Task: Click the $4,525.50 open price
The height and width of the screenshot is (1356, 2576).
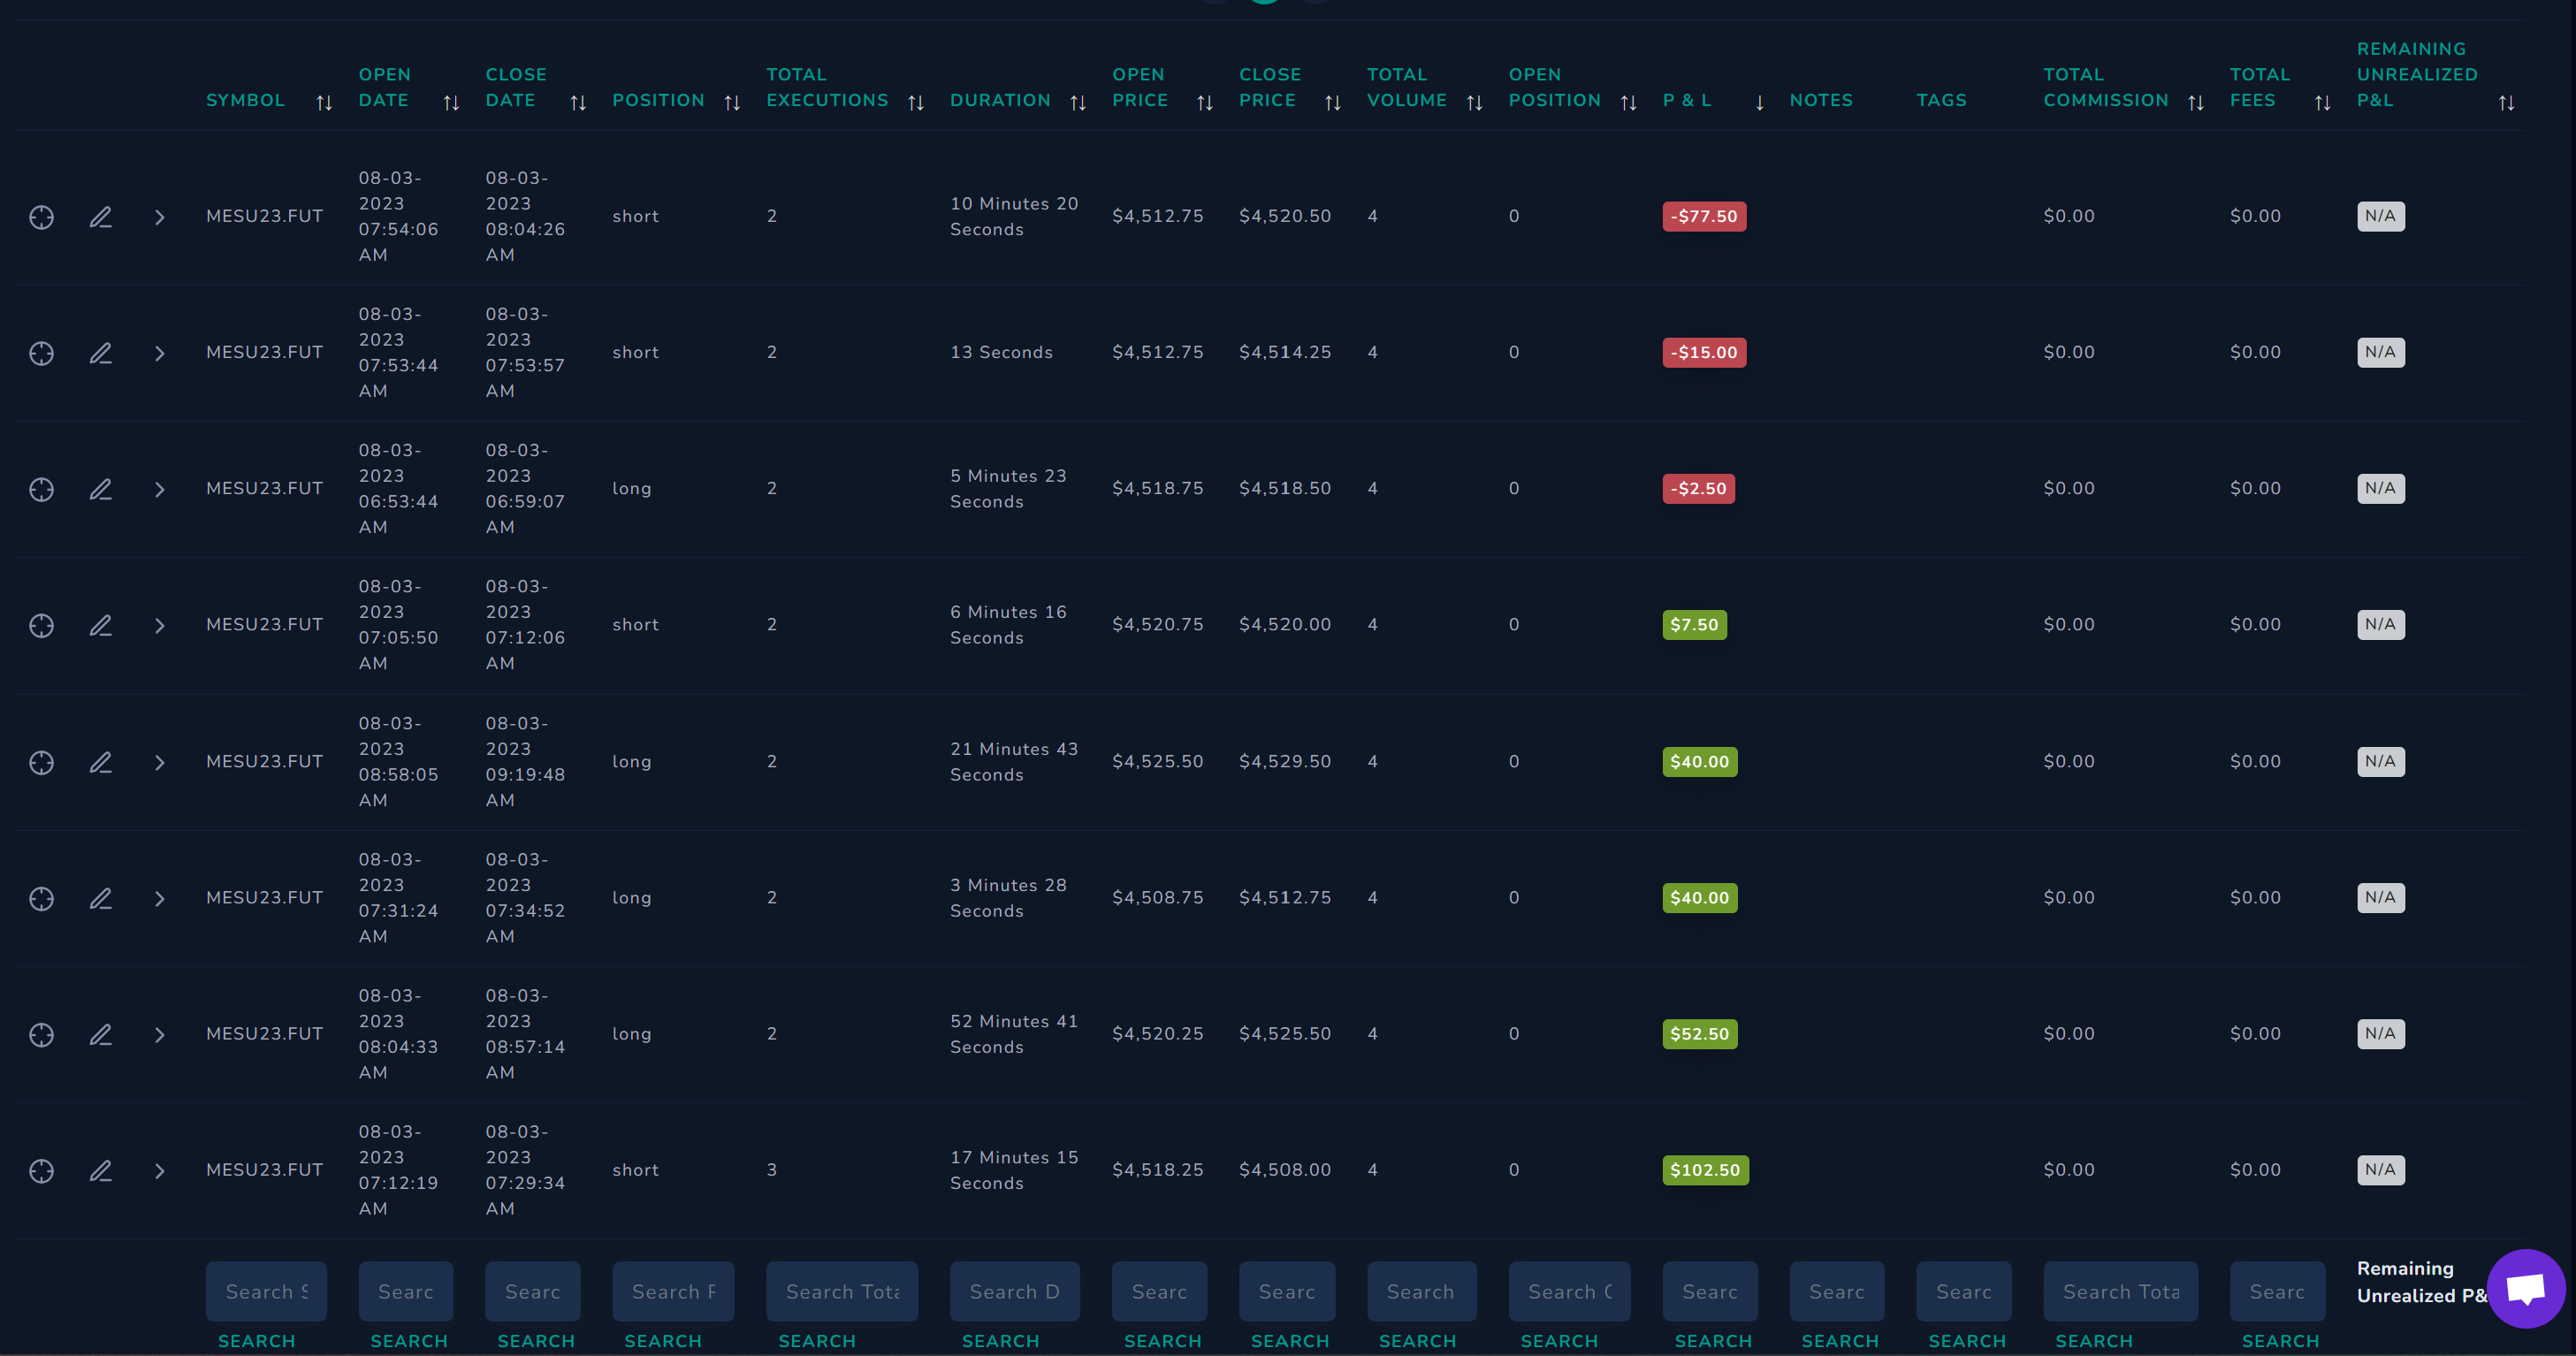Action: [x=1157, y=762]
